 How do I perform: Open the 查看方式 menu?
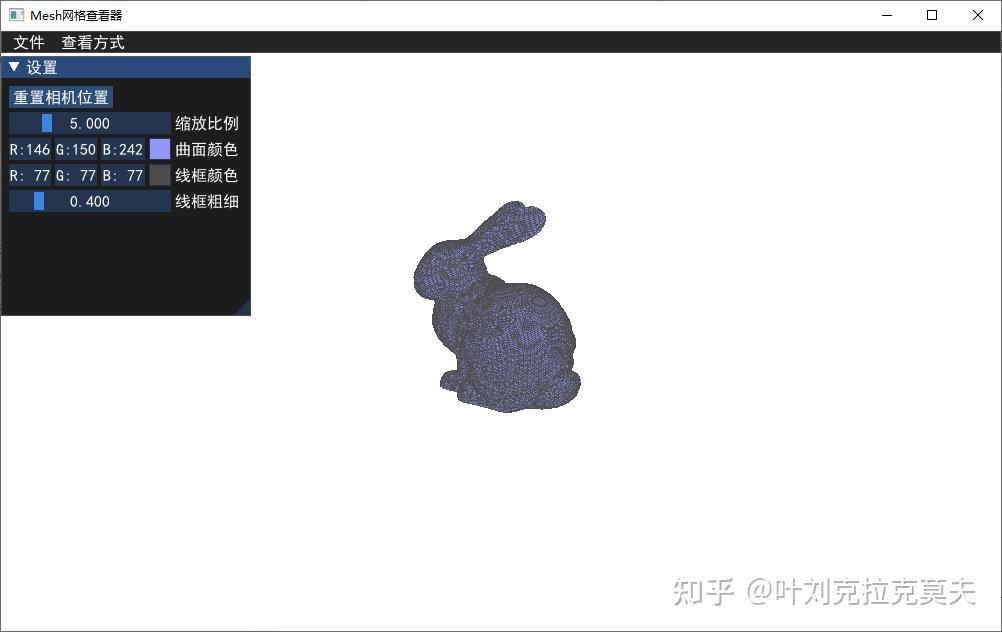point(92,42)
